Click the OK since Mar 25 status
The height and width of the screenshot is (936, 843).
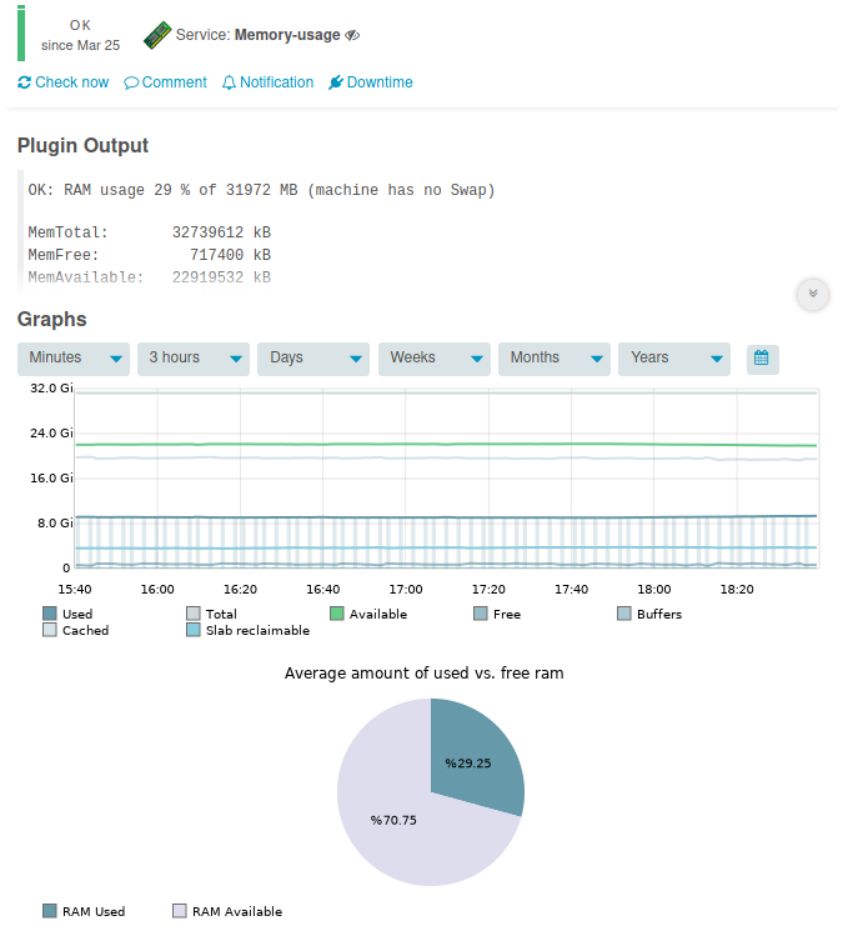(80, 35)
